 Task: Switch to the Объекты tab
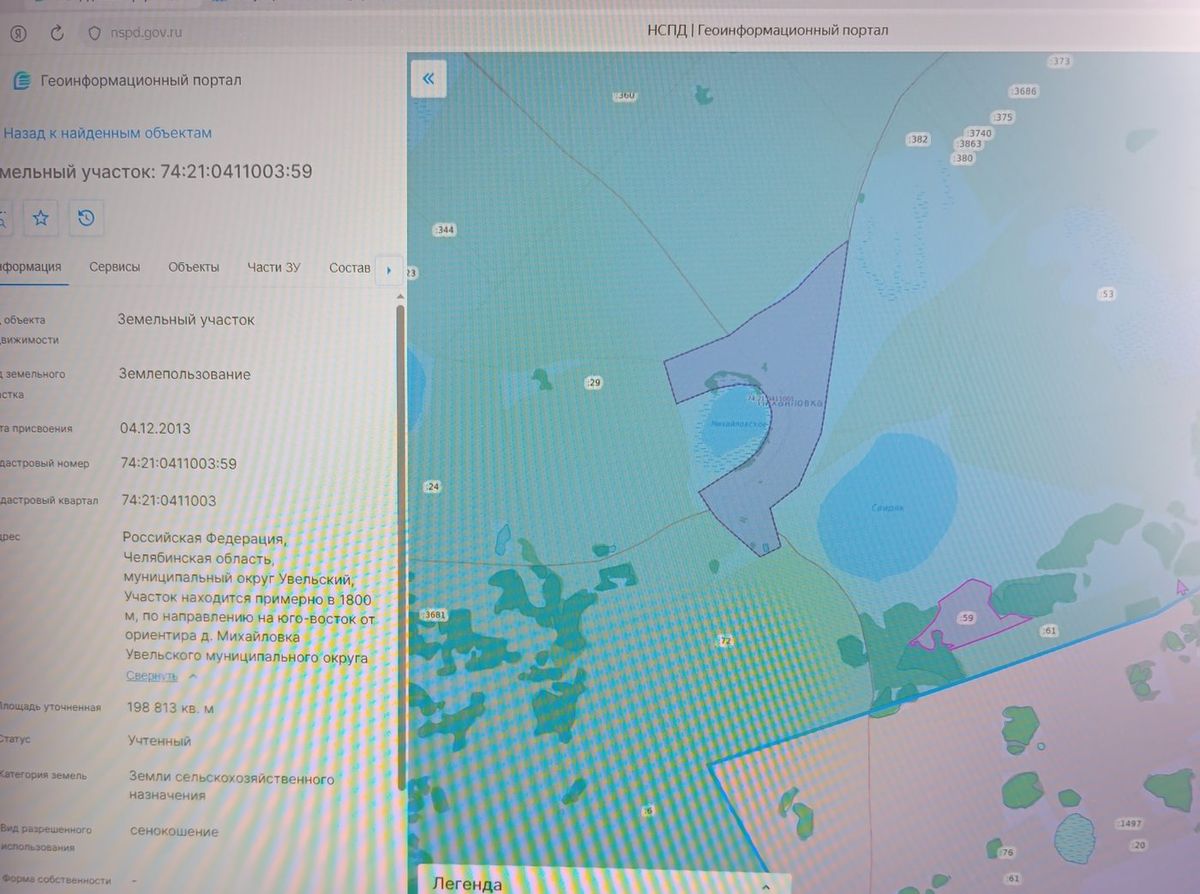pyautogui.click(x=194, y=267)
